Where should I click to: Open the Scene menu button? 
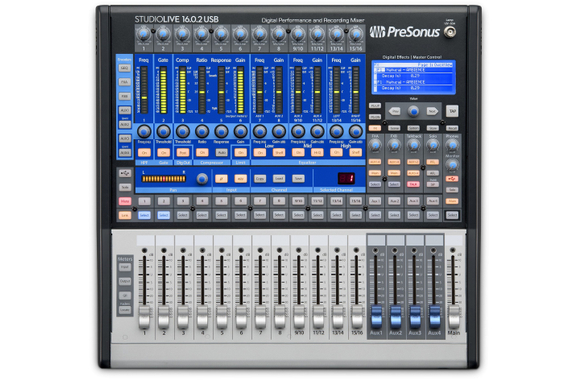(x=394, y=128)
